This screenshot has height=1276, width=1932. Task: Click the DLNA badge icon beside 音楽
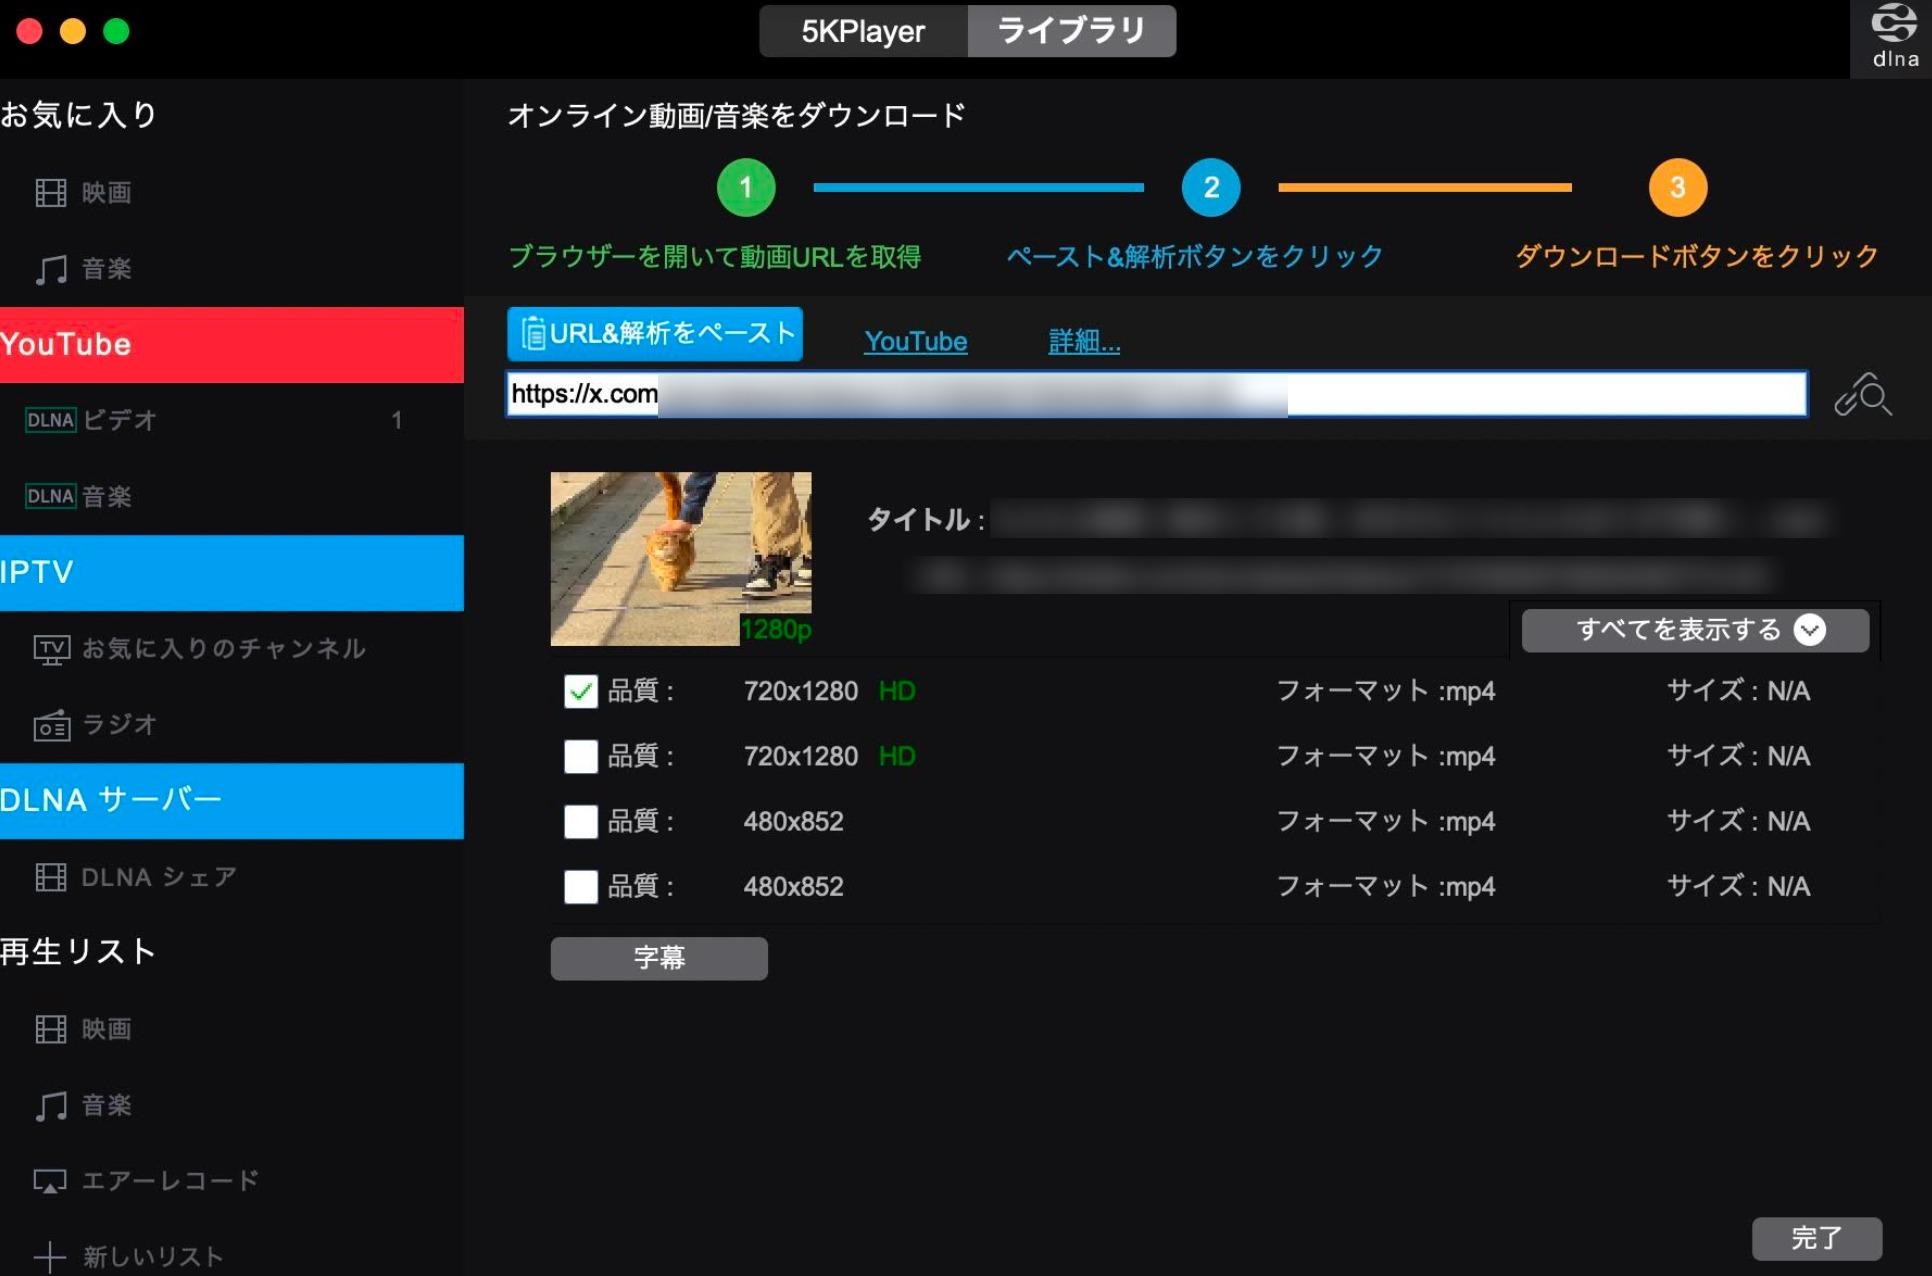[x=50, y=496]
